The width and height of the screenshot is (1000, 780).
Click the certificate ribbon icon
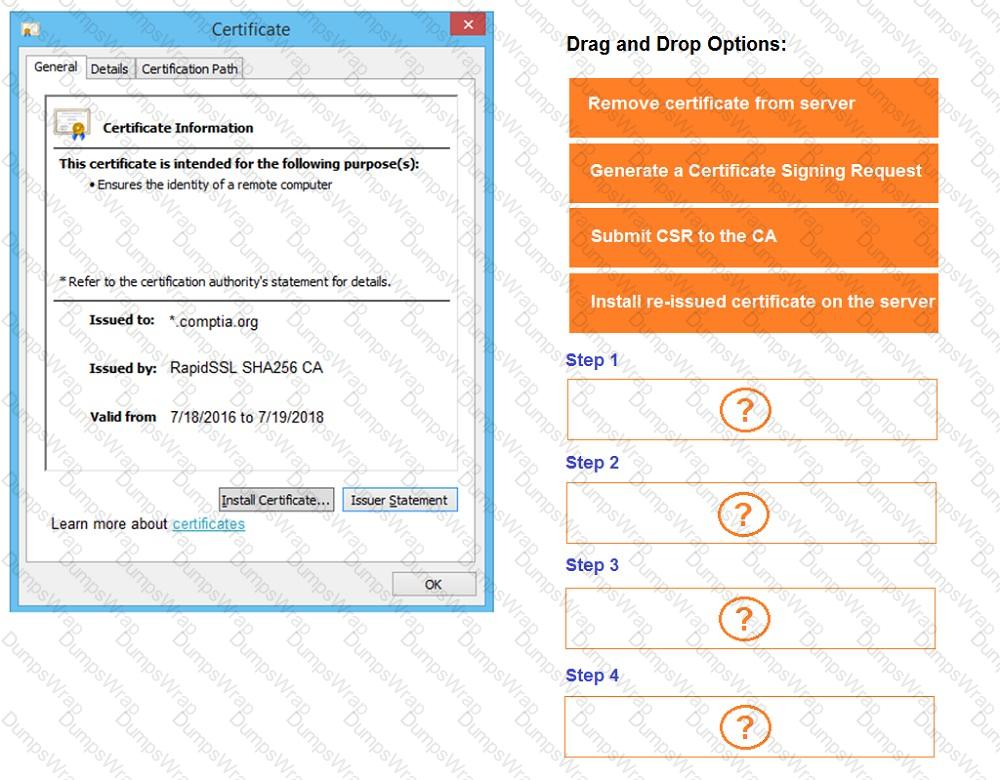click(71, 124)
